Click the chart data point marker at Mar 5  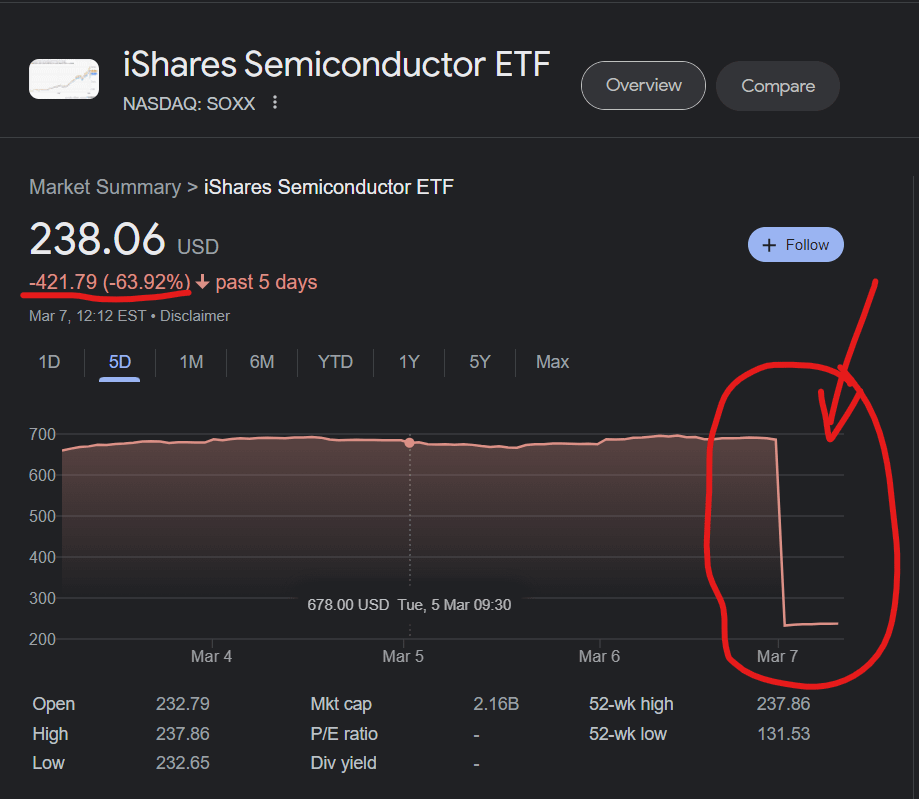click(409, 442)
